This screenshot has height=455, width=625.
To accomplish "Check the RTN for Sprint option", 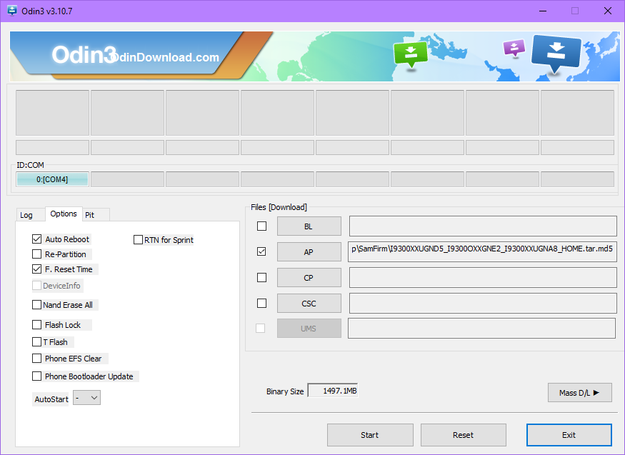I will 138,240.
